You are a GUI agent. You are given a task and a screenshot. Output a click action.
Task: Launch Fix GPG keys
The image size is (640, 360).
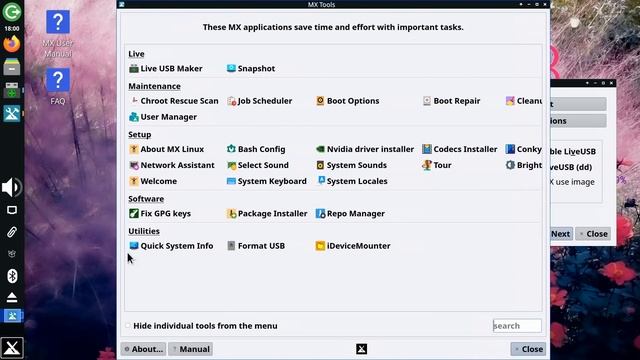click(x=160, y=213)
